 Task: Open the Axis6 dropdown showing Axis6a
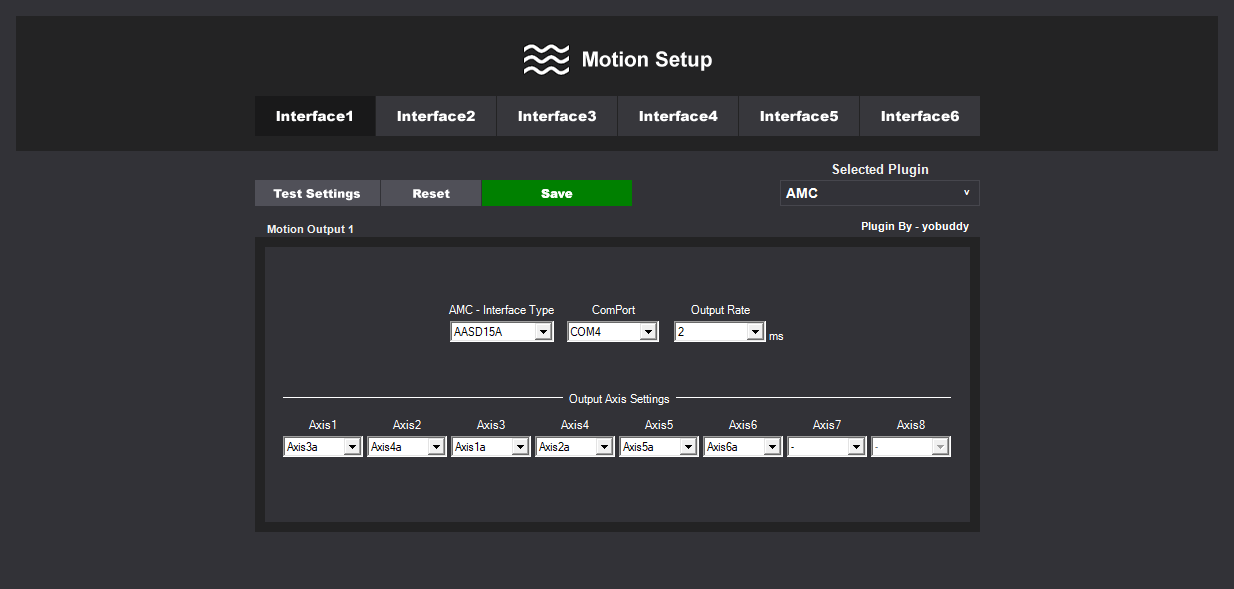tap(743, 447)
